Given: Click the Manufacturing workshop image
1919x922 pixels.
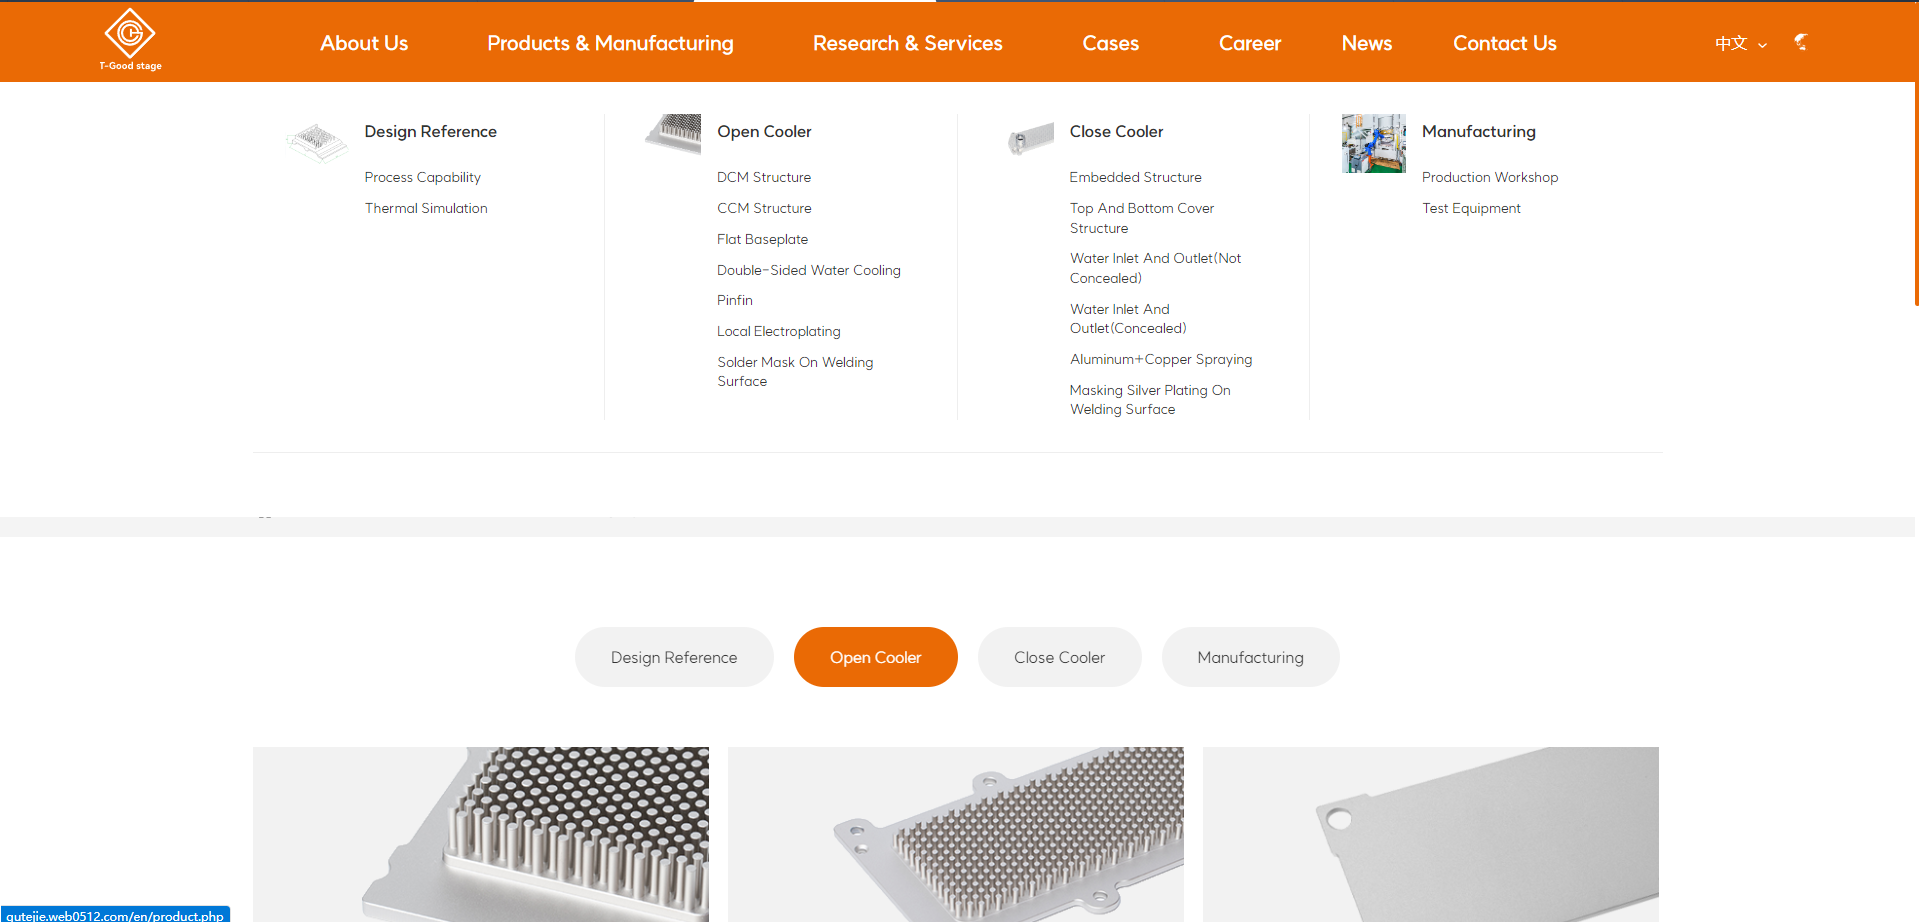Looking at the screenshot, I should pyautogui.click(x=1374, y=143).
